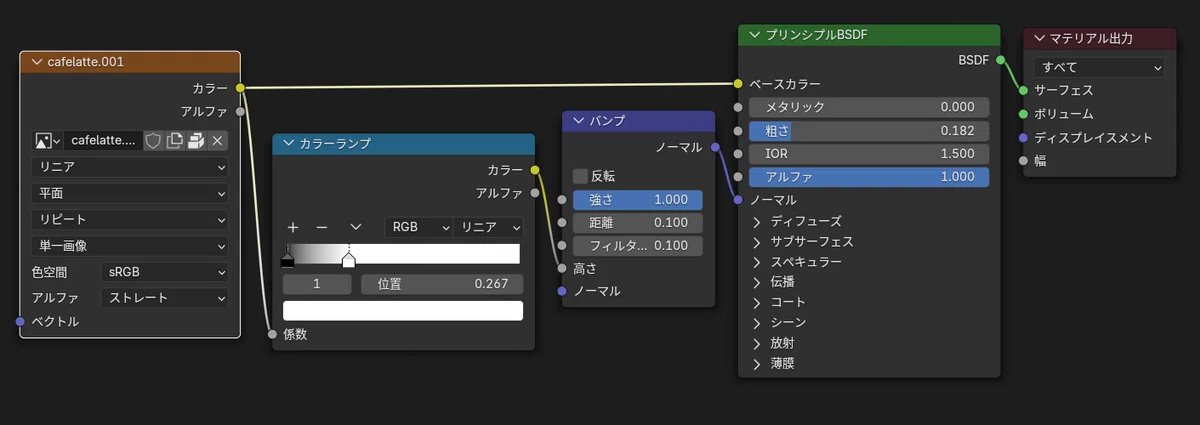
Task: Open the リニア interpolation dropdown in カラーランプ
Action: [x=488, y=227]
